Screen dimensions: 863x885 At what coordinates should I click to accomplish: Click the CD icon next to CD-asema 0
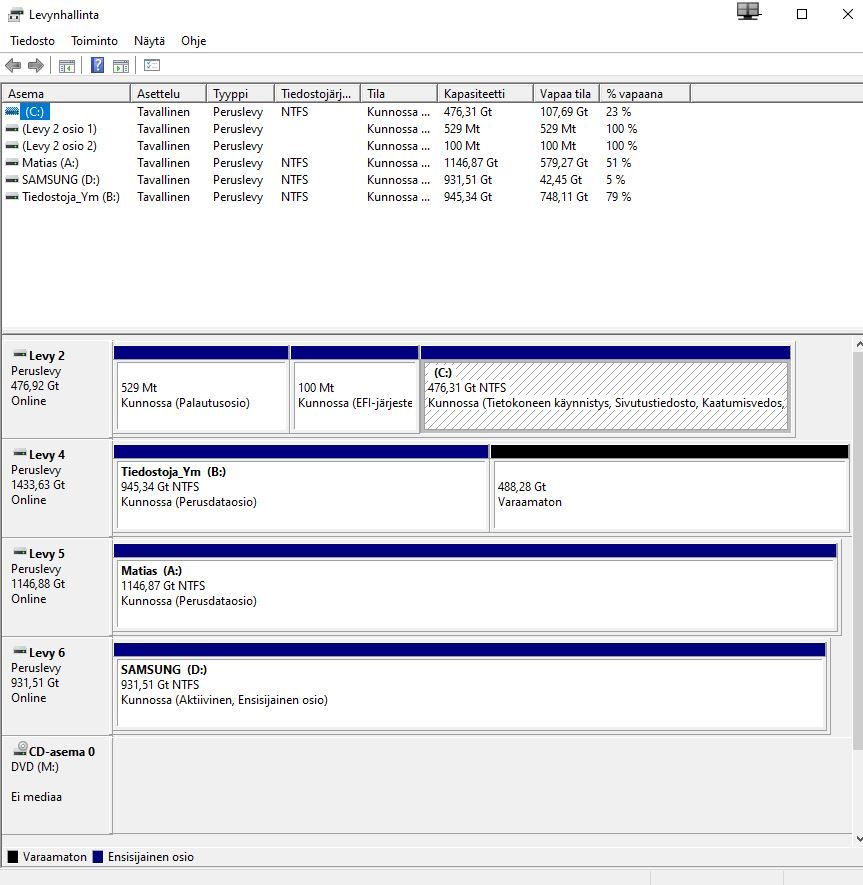click(x=20, y=748)
